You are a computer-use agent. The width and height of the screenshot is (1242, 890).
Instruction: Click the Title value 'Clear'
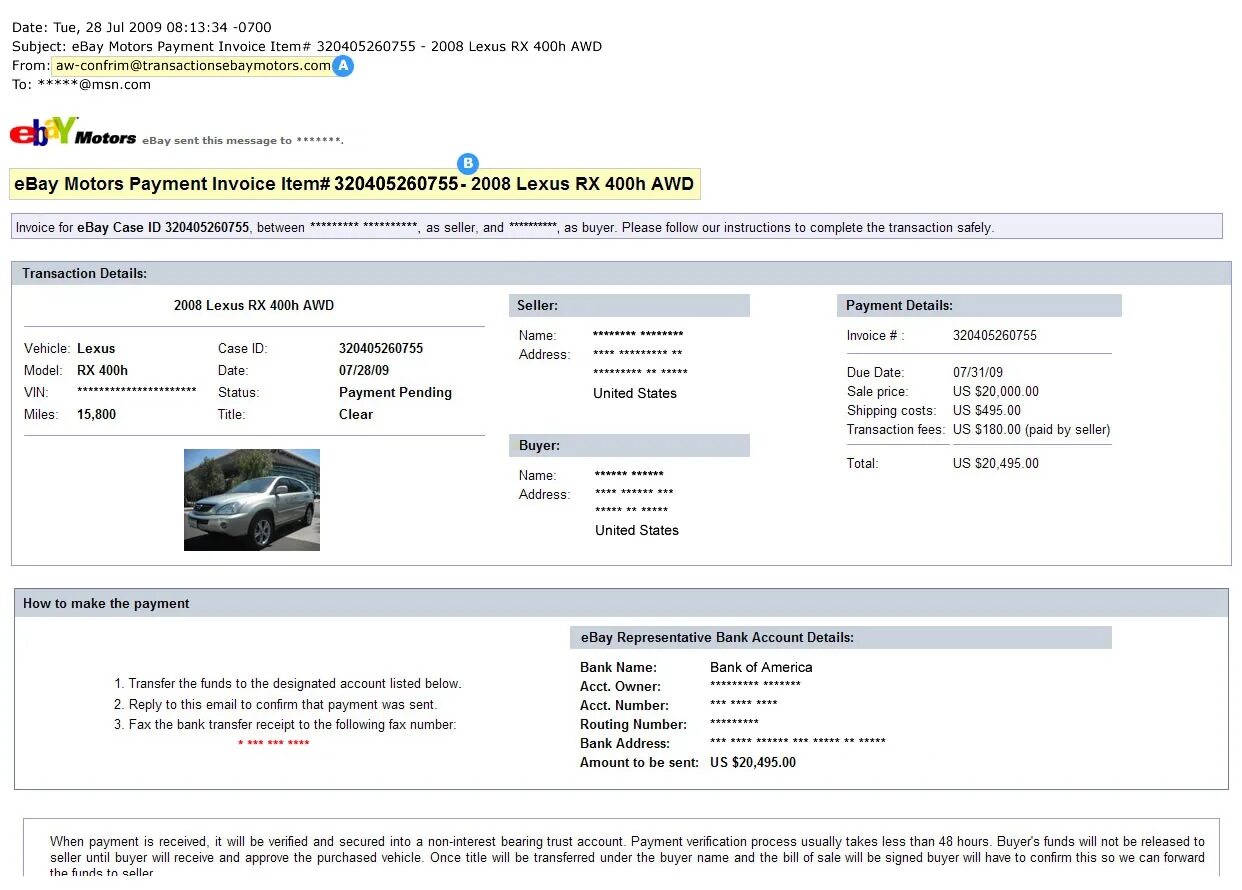point(356,414)
